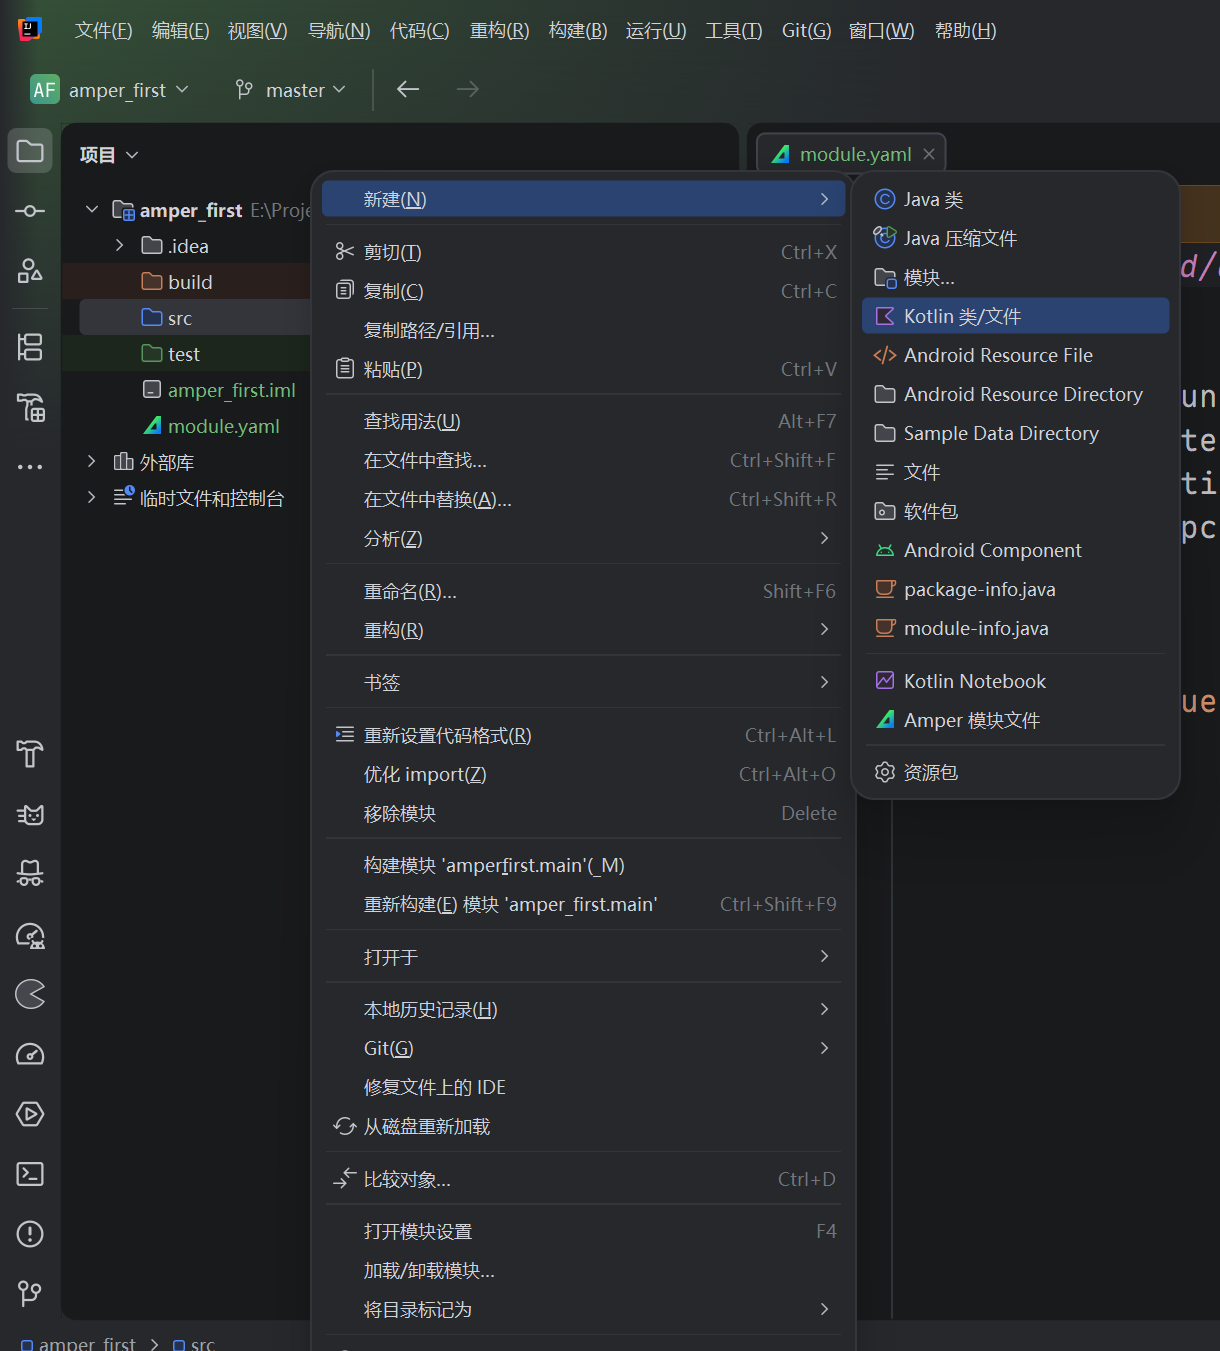The width and height of the screenshot is (1220, 1351).
Task: Open the Project tool window folder icon
Action: [x=30, y=151]
